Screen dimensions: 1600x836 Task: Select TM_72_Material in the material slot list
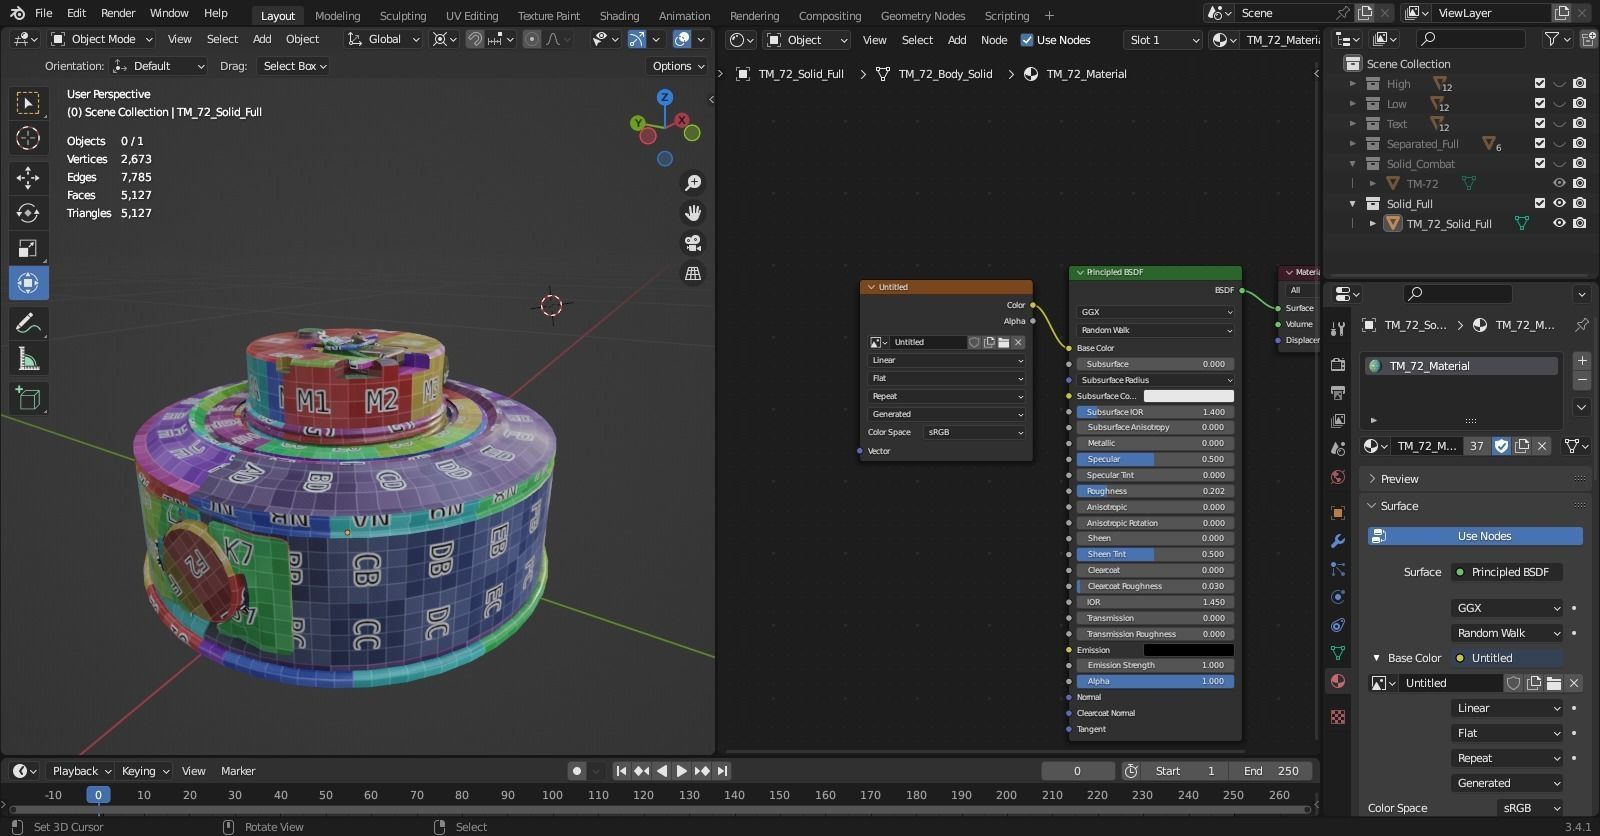[x=1460, y=366]
